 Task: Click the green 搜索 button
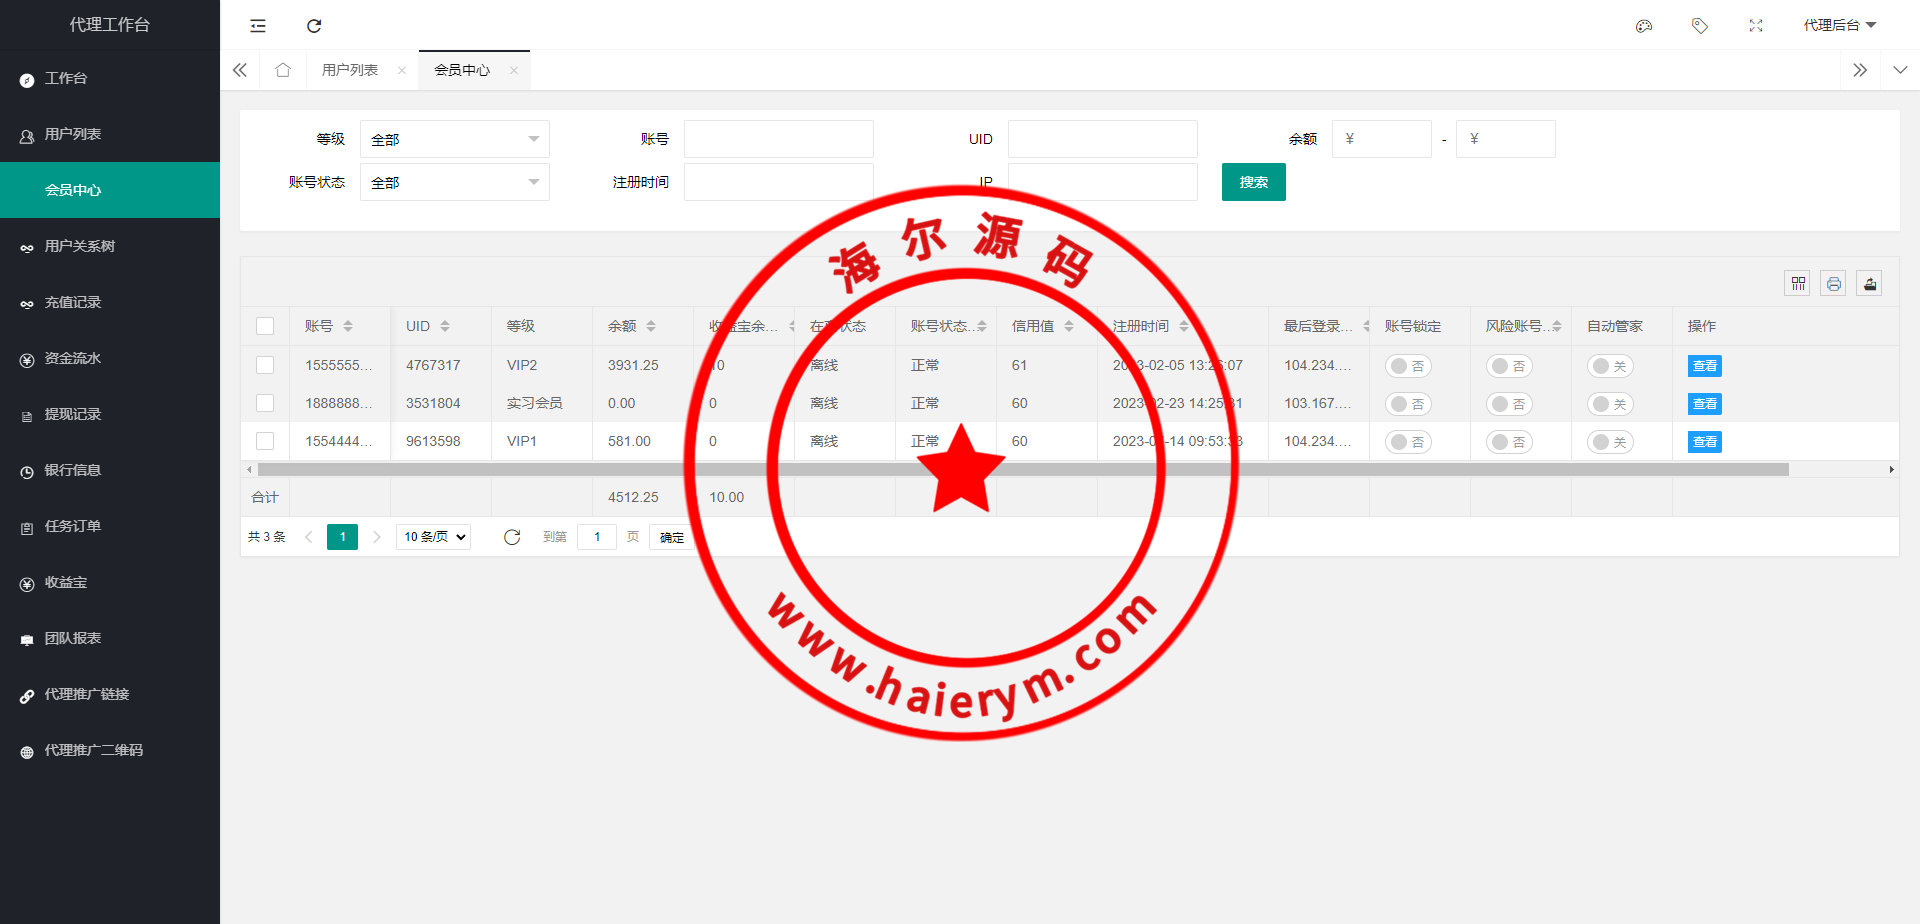pos(1253,182)
